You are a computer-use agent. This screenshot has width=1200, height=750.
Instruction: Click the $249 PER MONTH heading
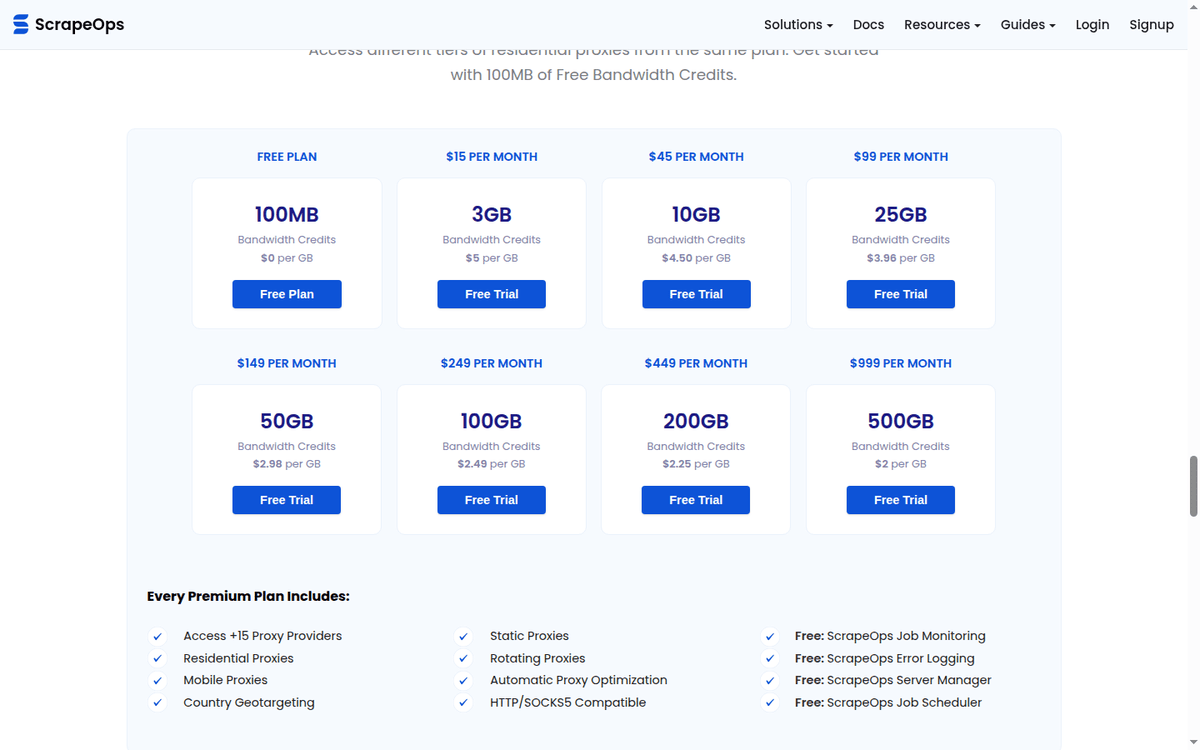coord(491,363)
